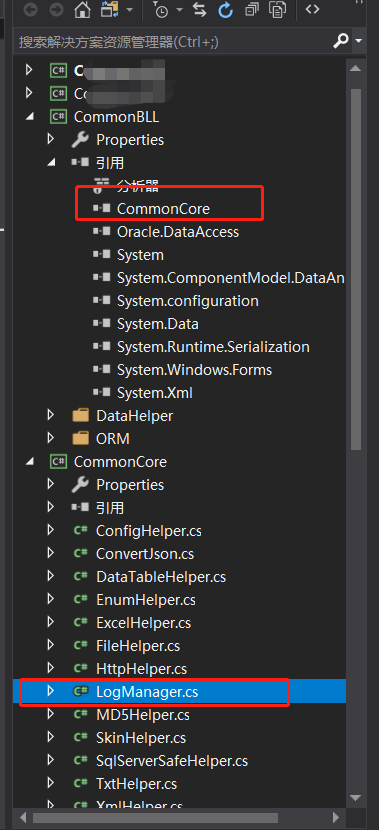Image resolution: width=379 pixels, height=830 pixels.
Task: Expand the 引用 node under CommonCore
Action: 51,507
